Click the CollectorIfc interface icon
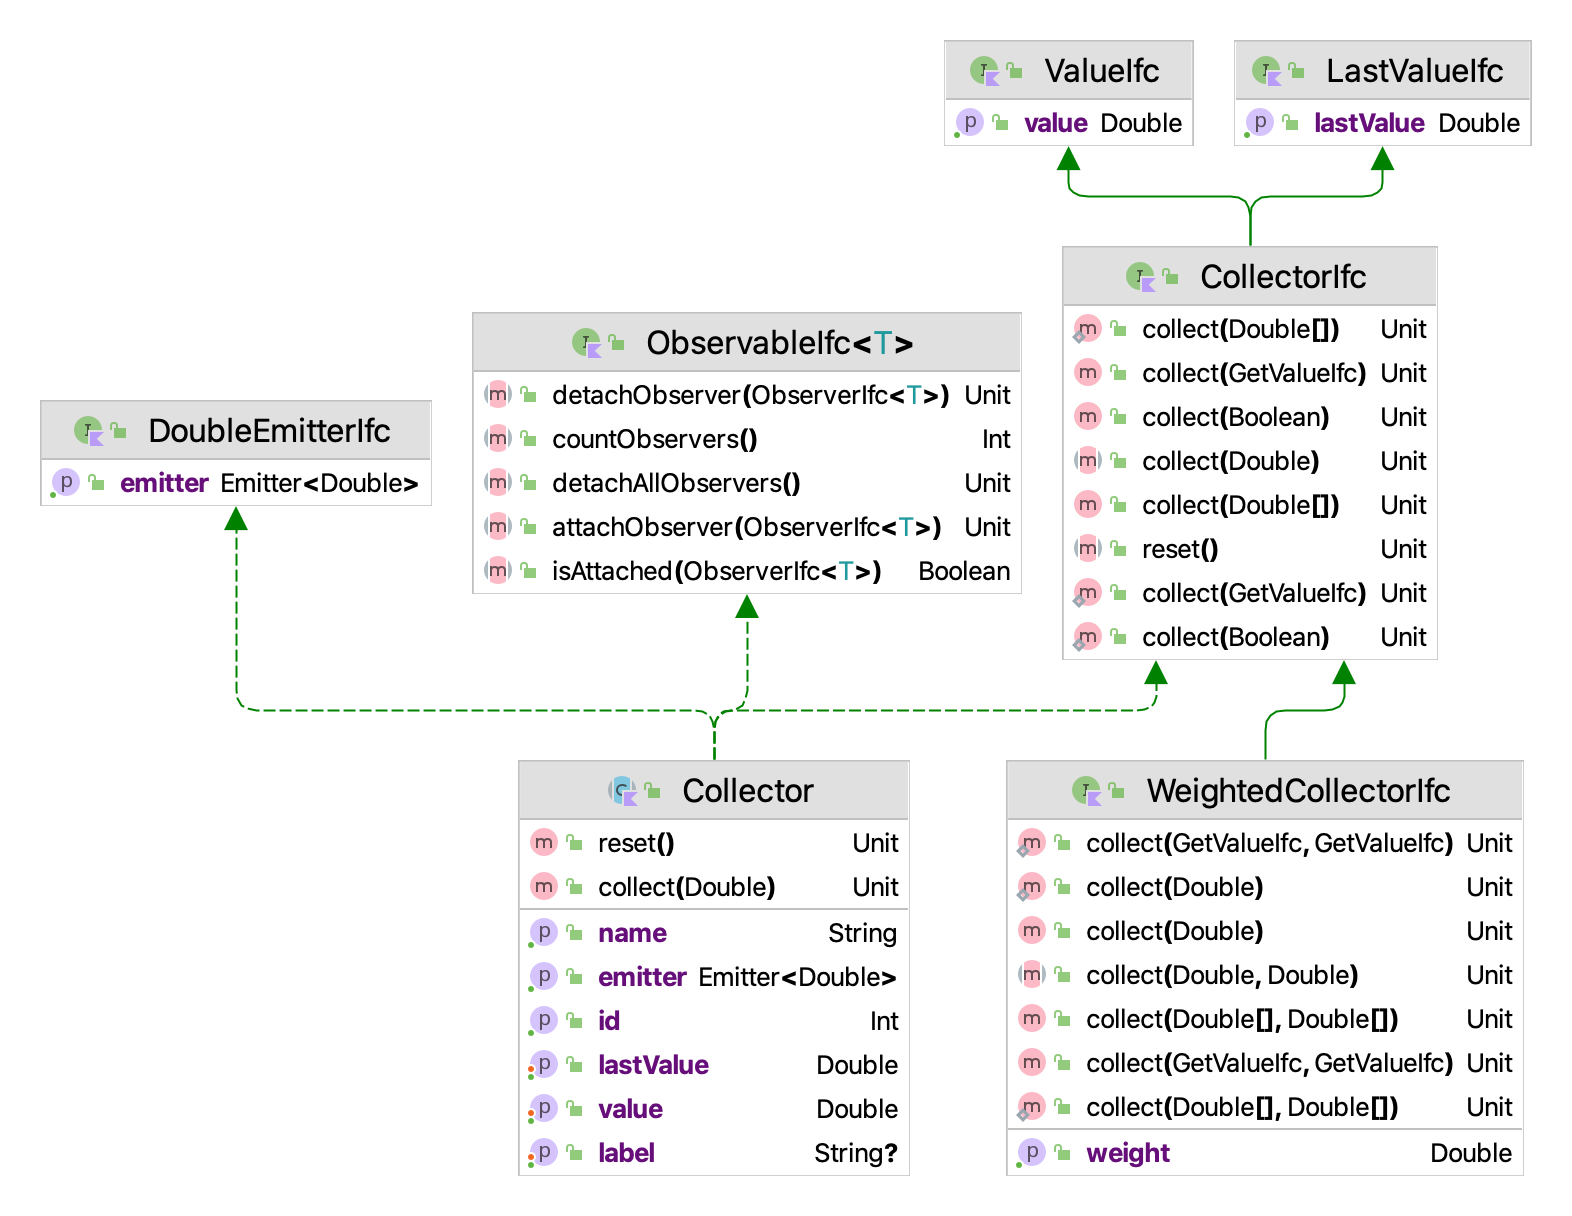Screen dimensions: 1572x1216 pos(1141,277)
